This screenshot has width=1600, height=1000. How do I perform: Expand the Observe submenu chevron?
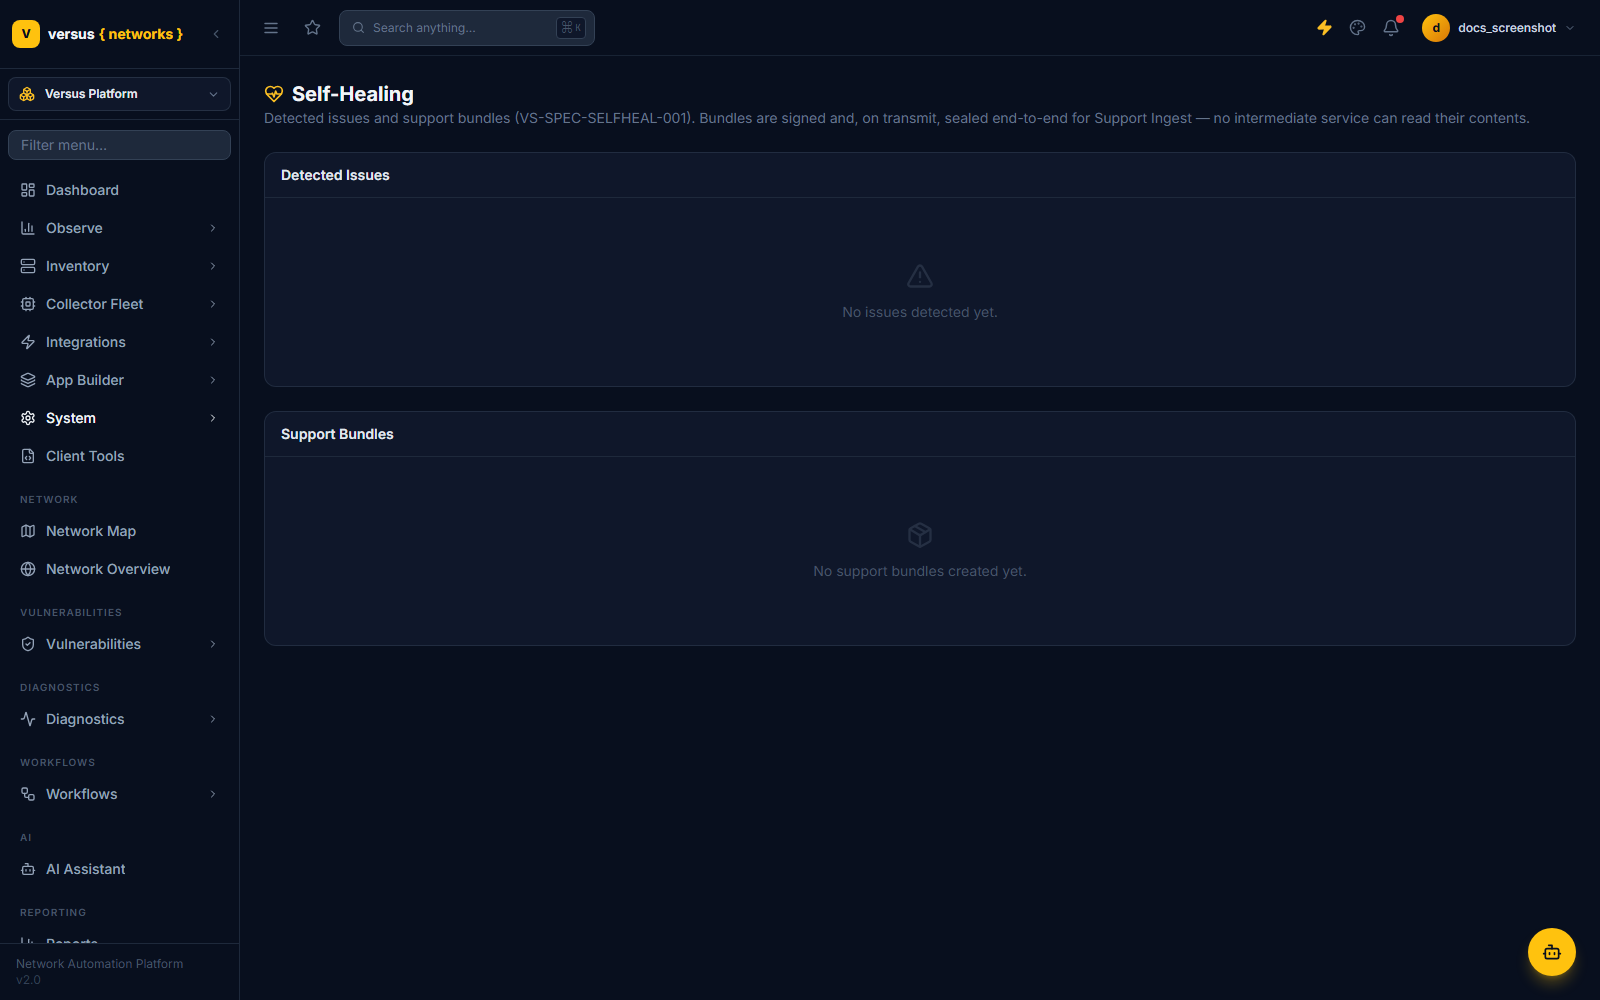(213, 228)
